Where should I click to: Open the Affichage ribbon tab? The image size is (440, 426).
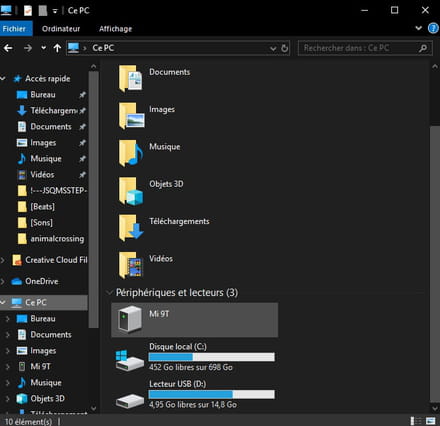[115, 29]
